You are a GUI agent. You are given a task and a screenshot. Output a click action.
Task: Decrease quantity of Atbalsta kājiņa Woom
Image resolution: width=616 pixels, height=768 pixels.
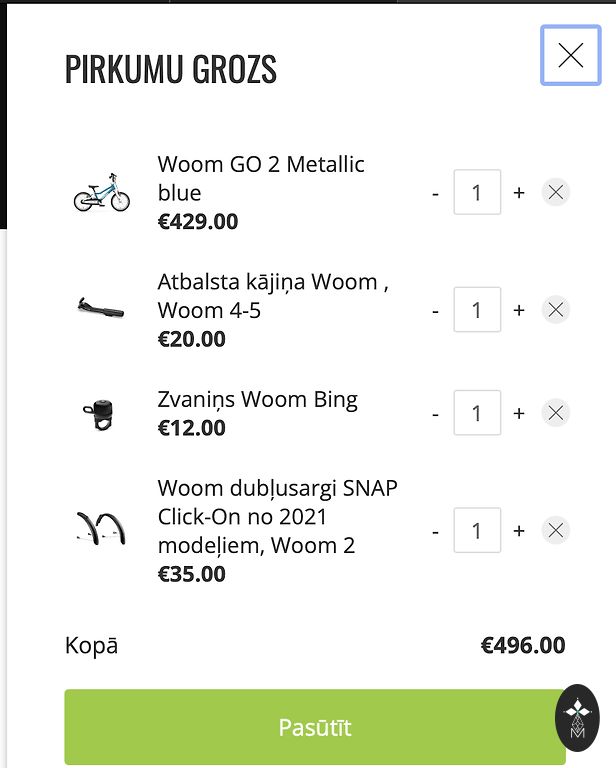436,310
